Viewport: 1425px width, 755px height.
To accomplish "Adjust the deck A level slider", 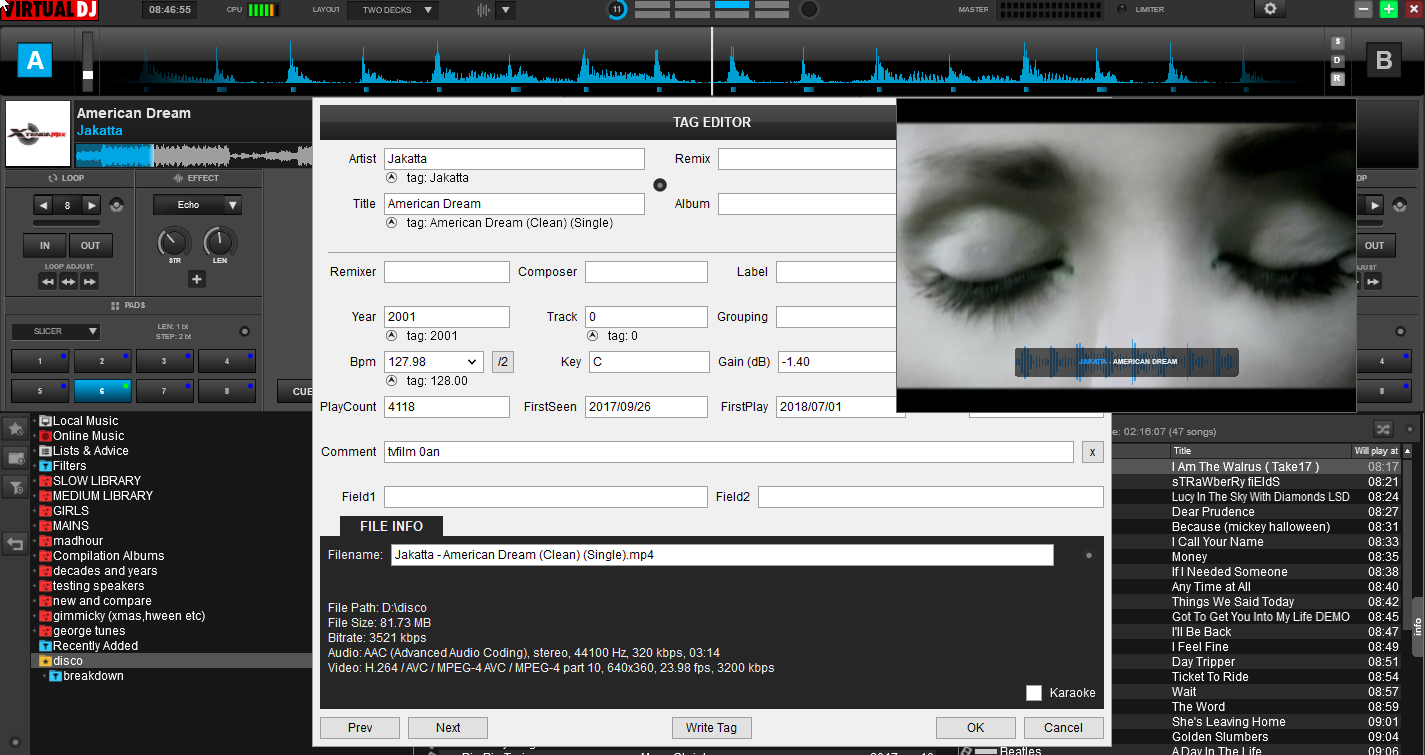I will tap(87, 62).
